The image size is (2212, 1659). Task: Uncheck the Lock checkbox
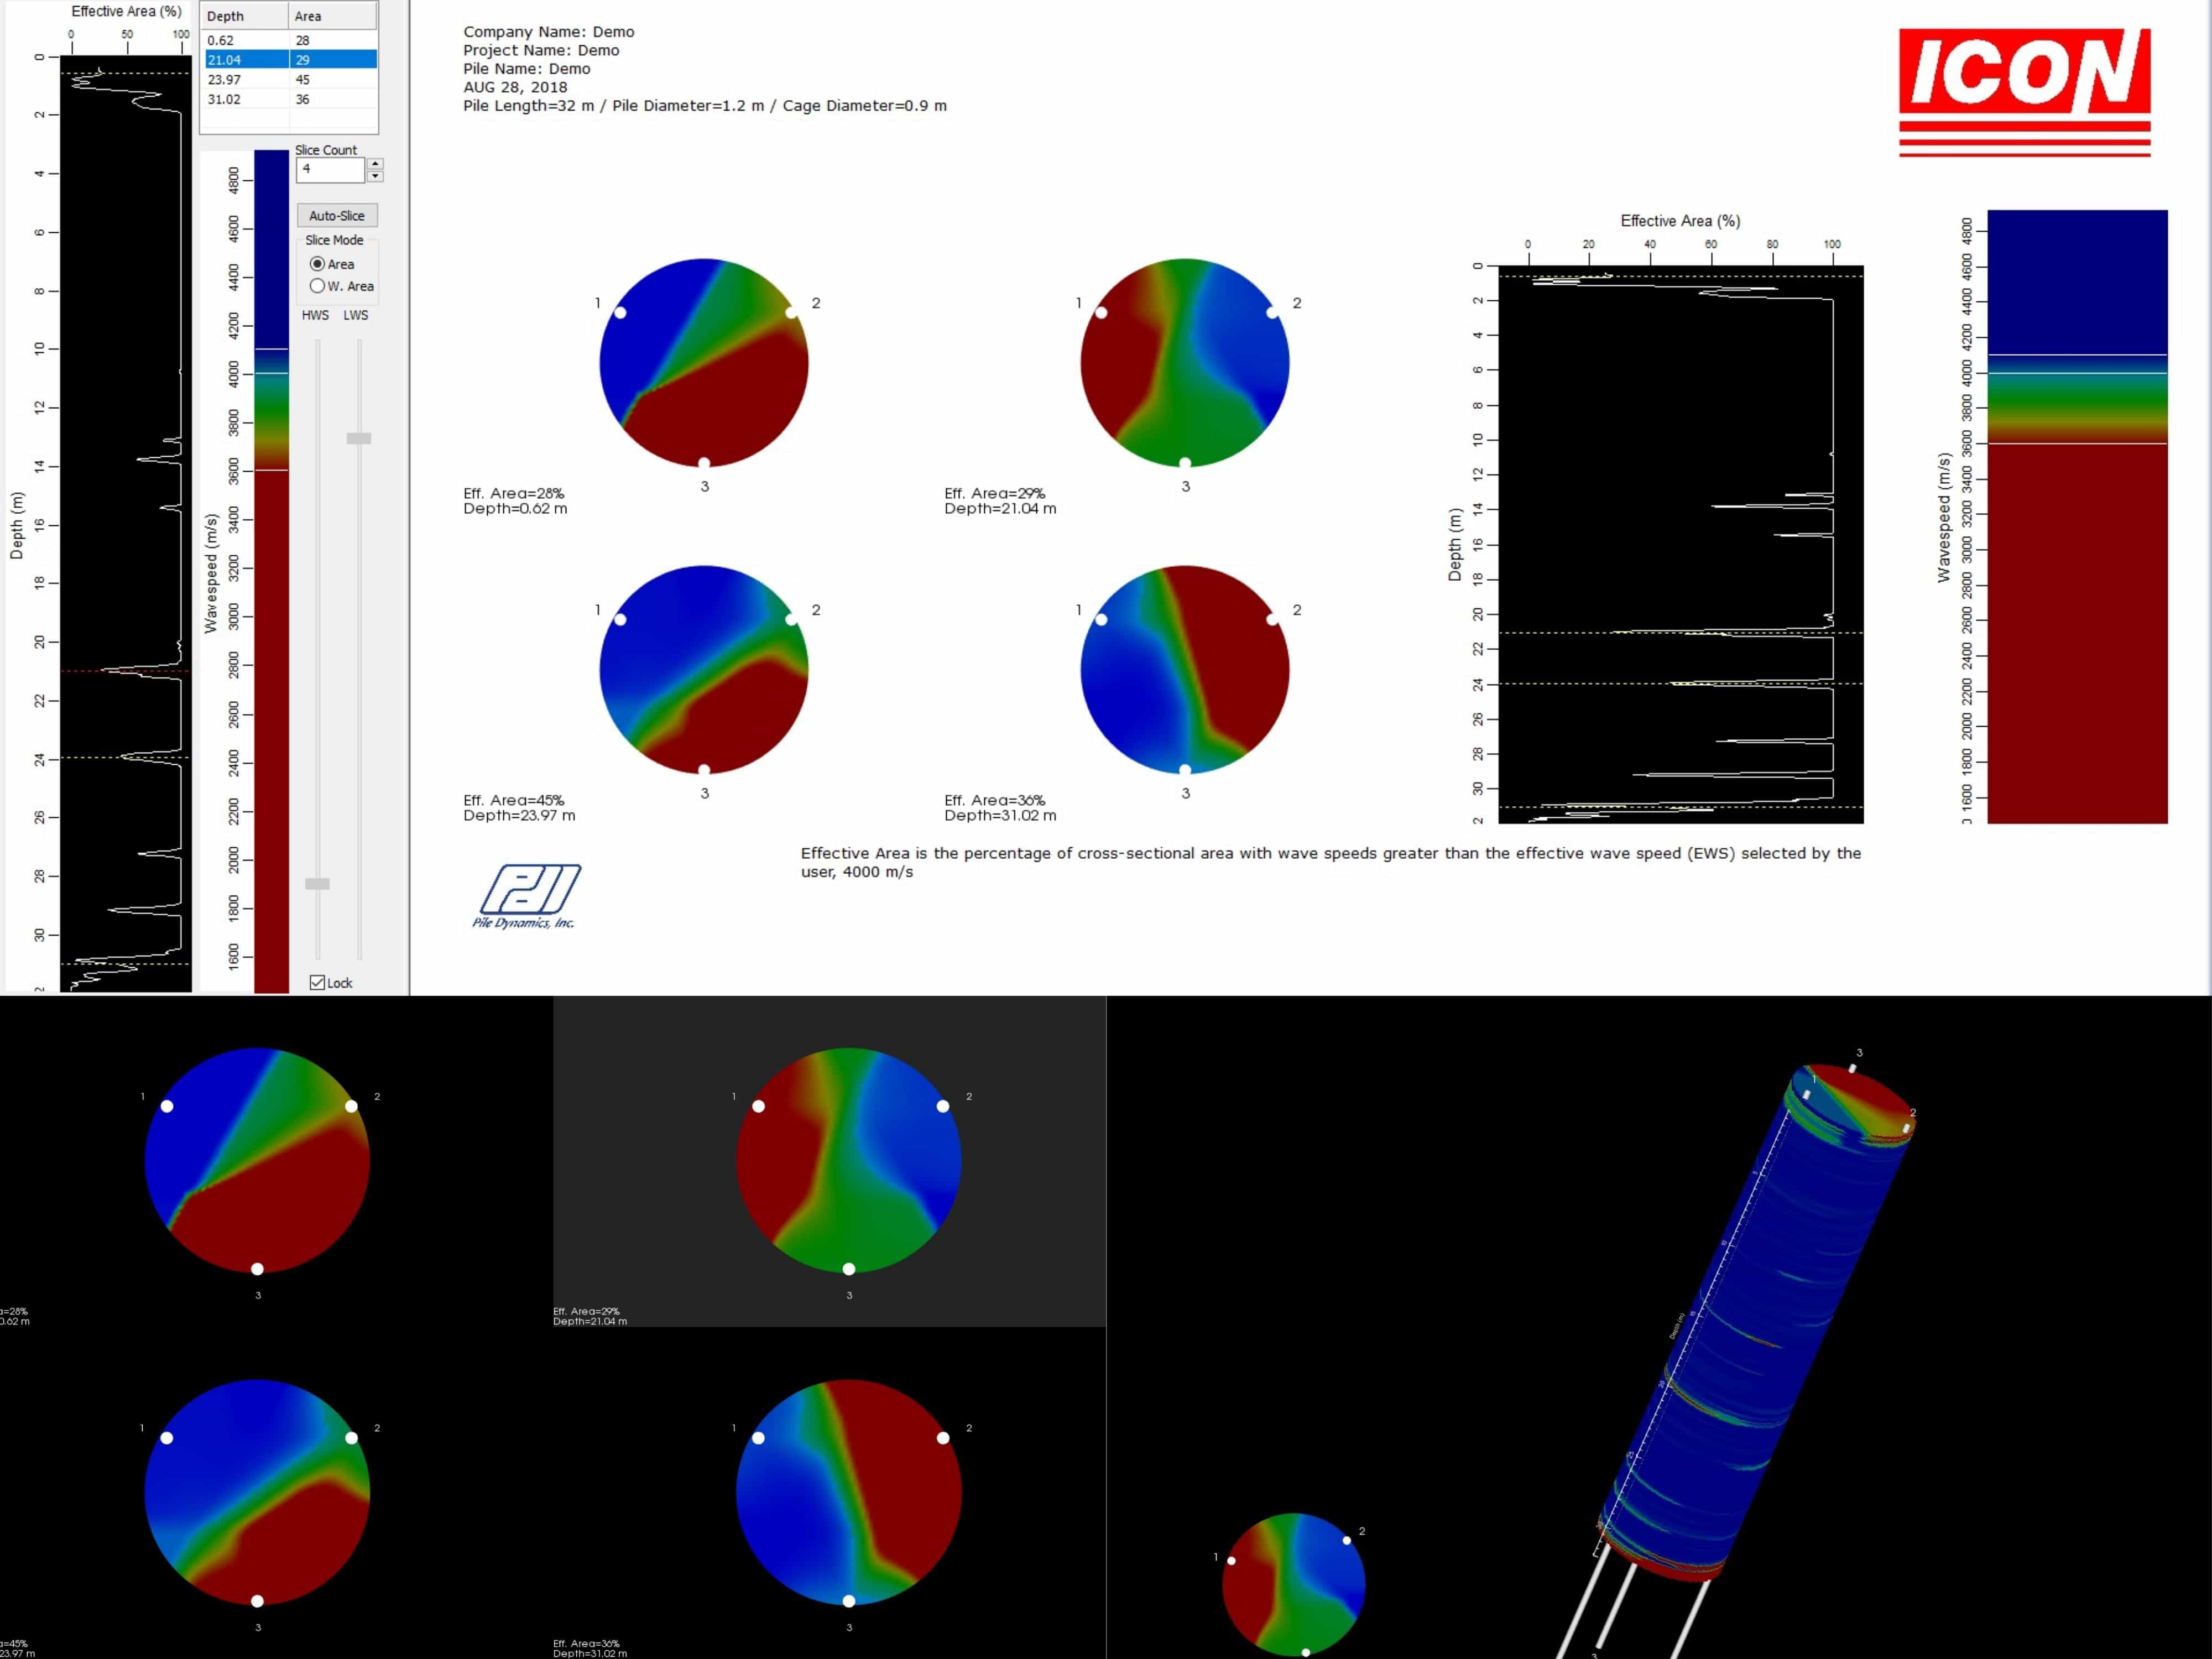coord(317,982)
